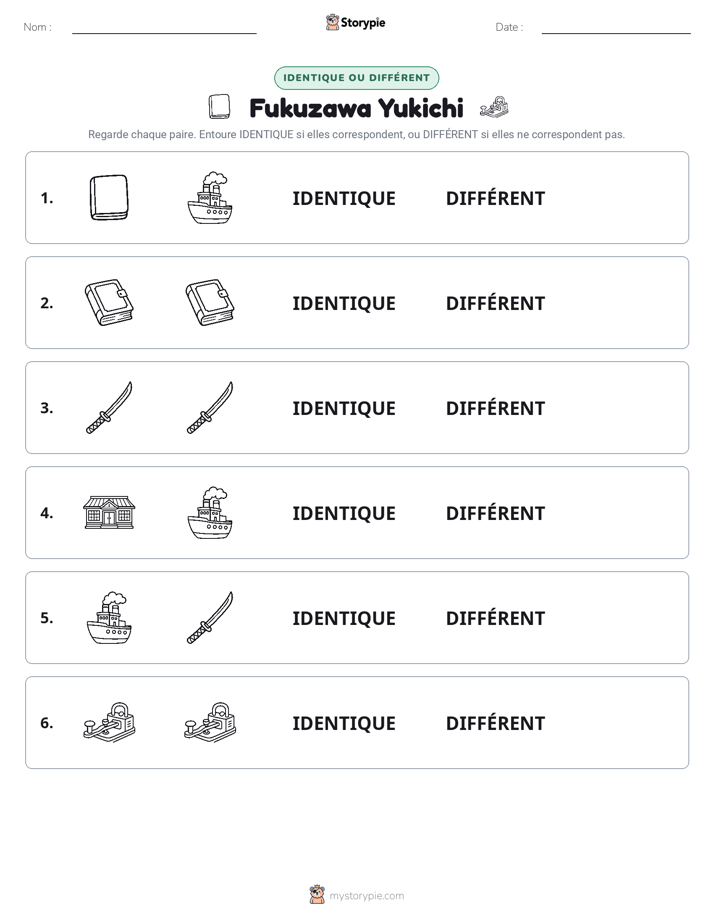
Task: Choose IDENTIQUE for pair 2
Action: pos(344,303)
